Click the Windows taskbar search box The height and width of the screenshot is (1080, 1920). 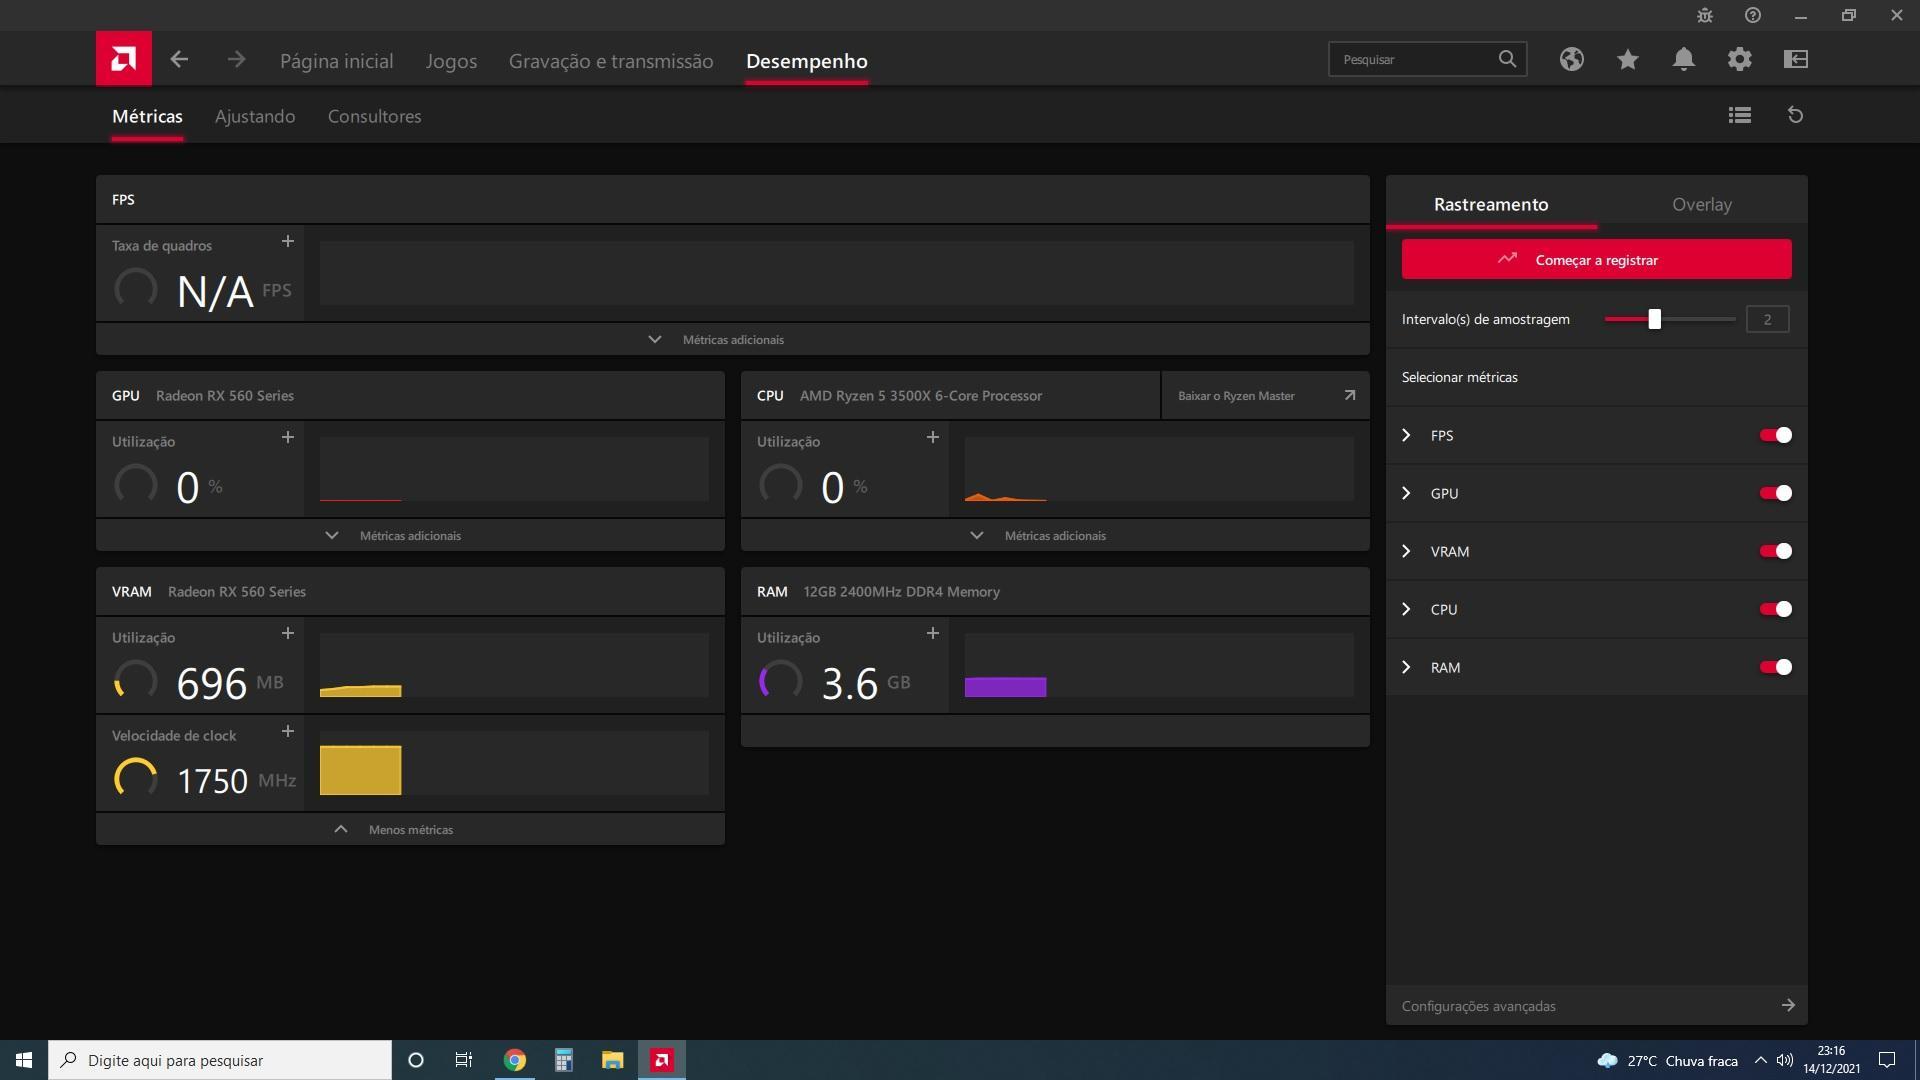click(x=220, y=1060)
